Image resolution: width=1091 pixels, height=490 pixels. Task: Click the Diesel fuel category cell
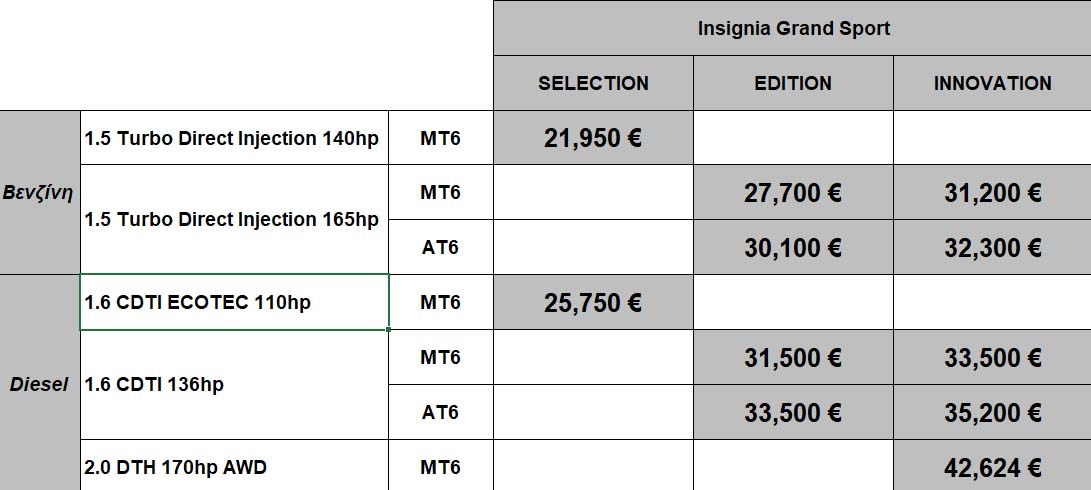pyautogui.click(x=39, y=384)
